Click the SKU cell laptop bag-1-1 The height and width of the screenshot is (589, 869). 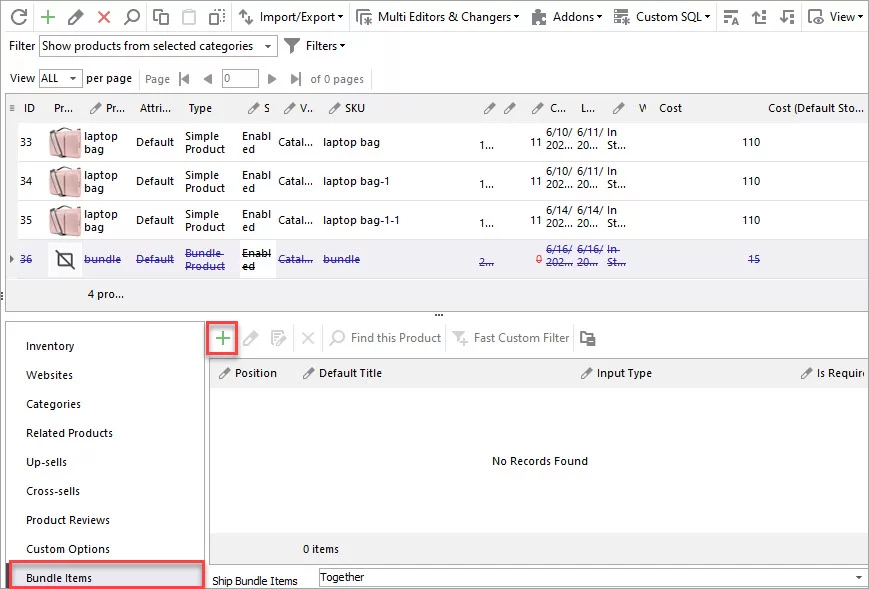click(361, 220)
